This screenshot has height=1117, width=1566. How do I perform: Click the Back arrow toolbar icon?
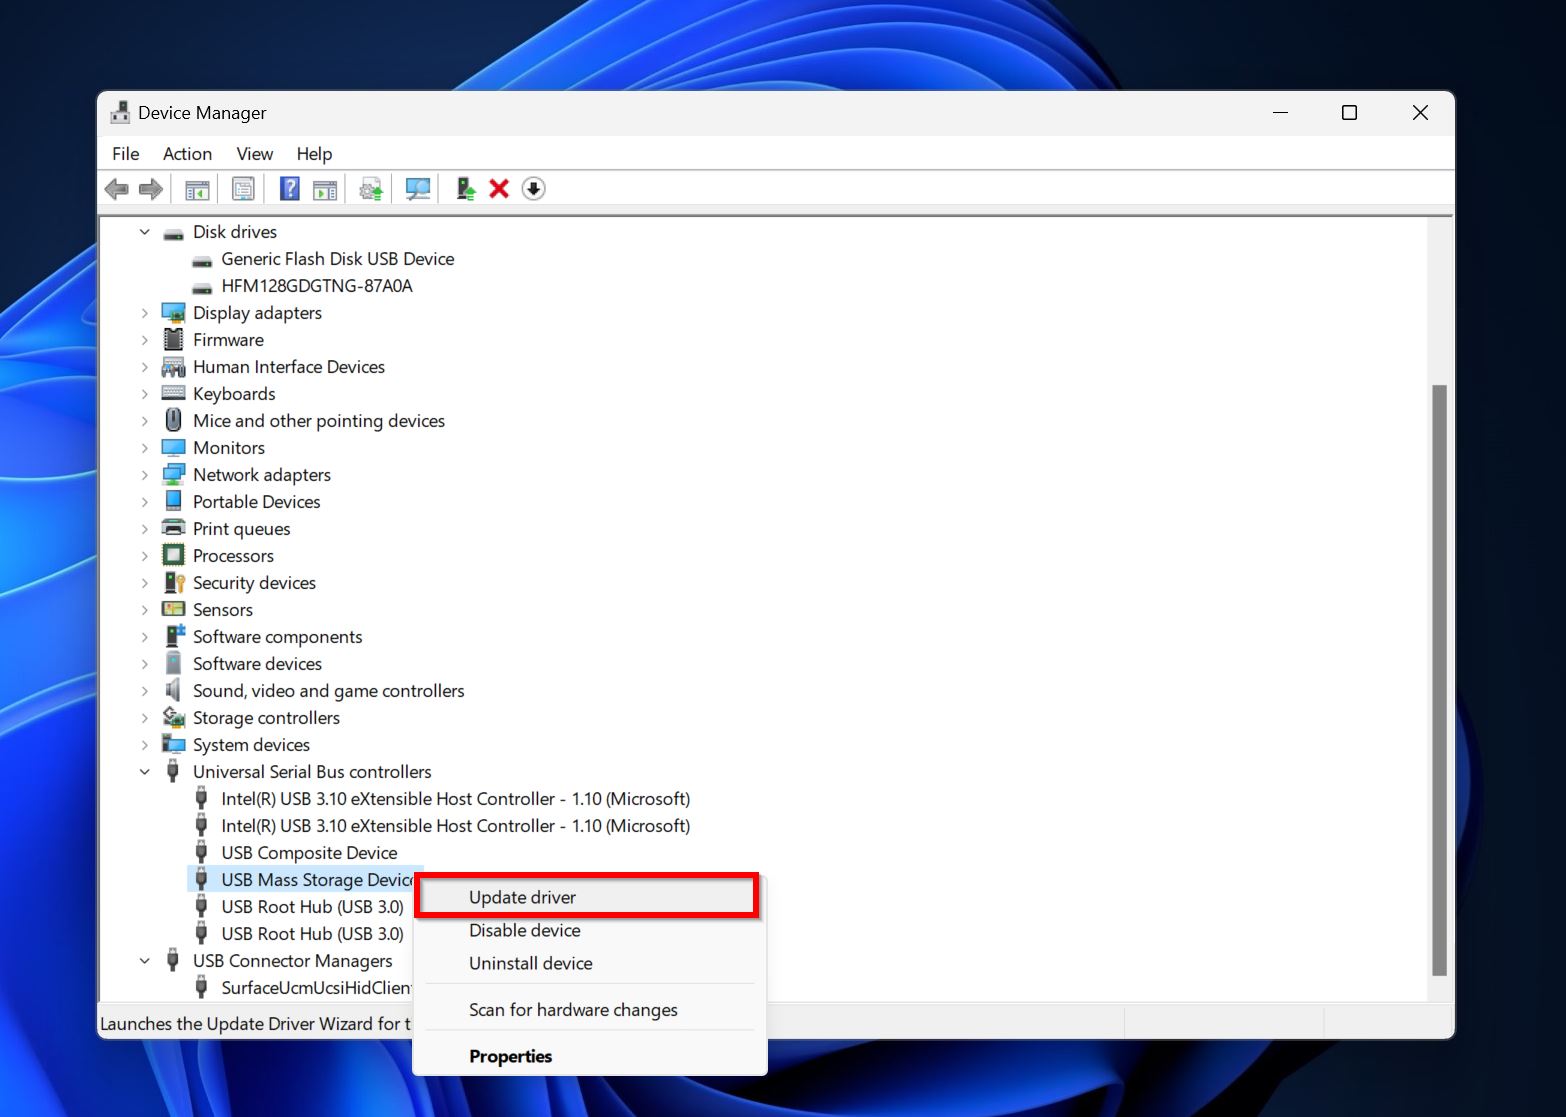tap(117, 189)
